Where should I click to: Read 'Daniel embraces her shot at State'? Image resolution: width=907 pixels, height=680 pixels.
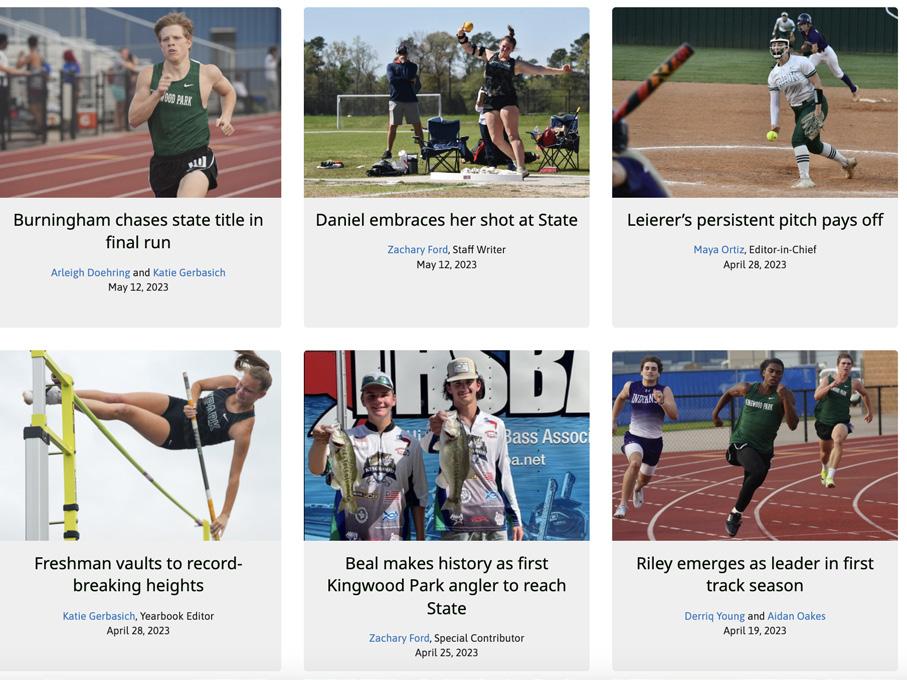coord(447,220)
